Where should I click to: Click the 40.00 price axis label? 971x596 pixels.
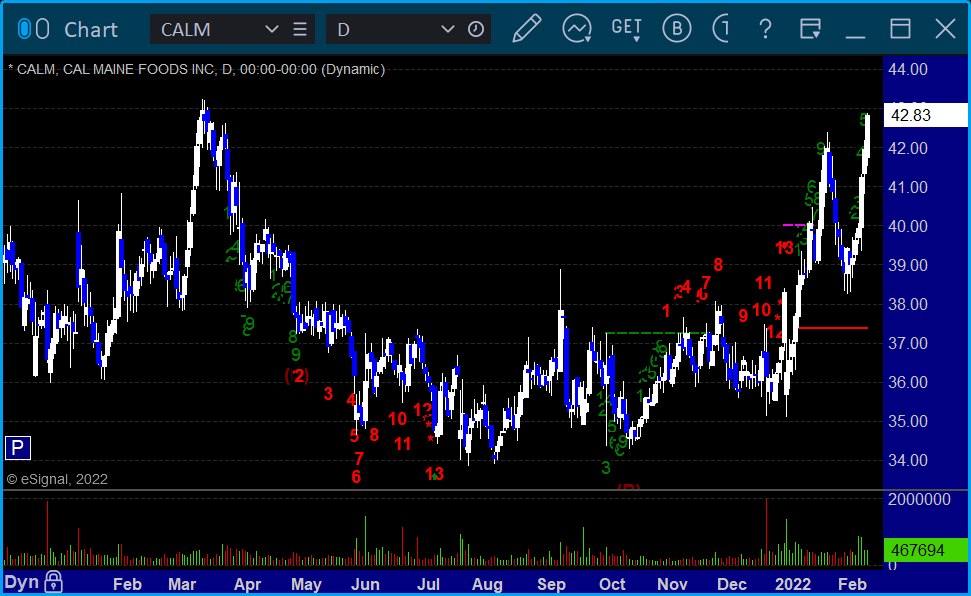click(908, 226)
